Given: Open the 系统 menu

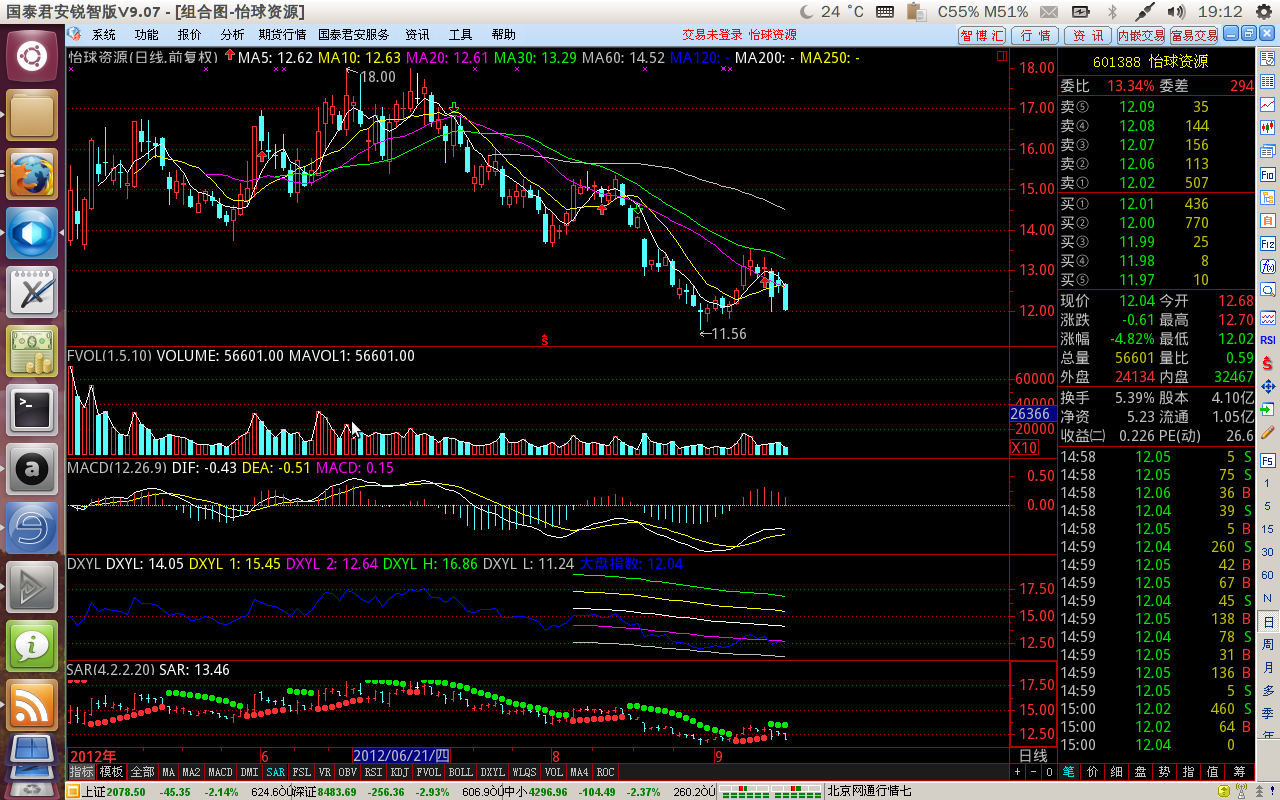Looking at the screenshot, I should (104, 34).
